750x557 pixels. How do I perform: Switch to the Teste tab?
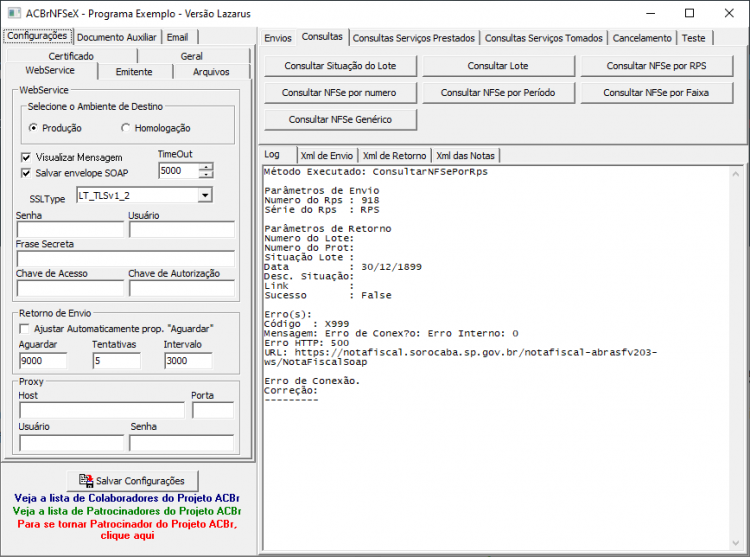click(x=694, y=38)
